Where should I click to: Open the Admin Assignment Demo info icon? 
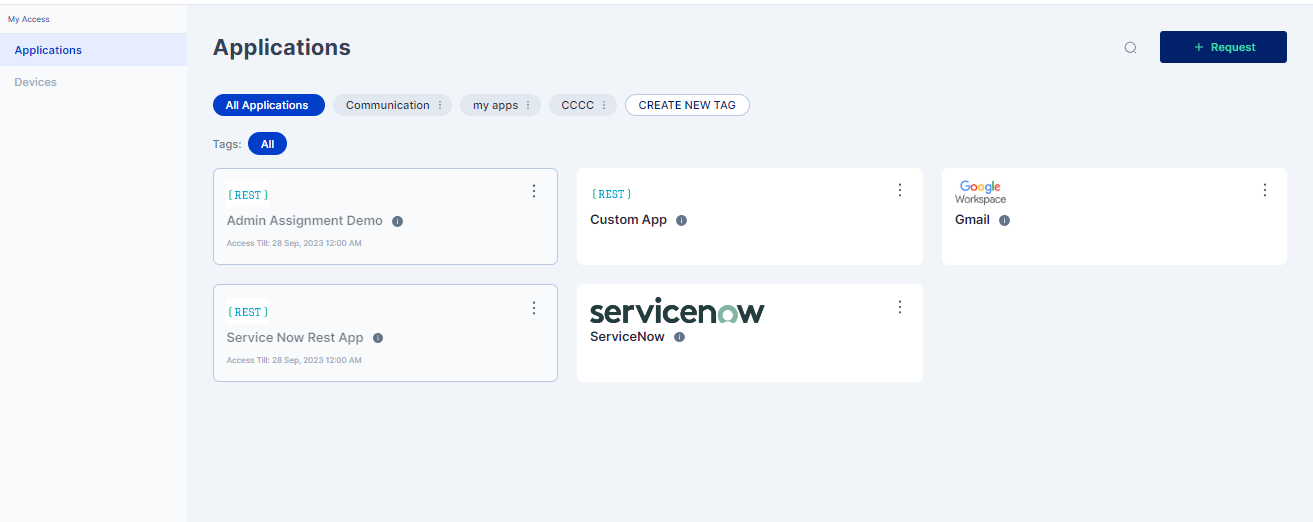tap(397, 221)
